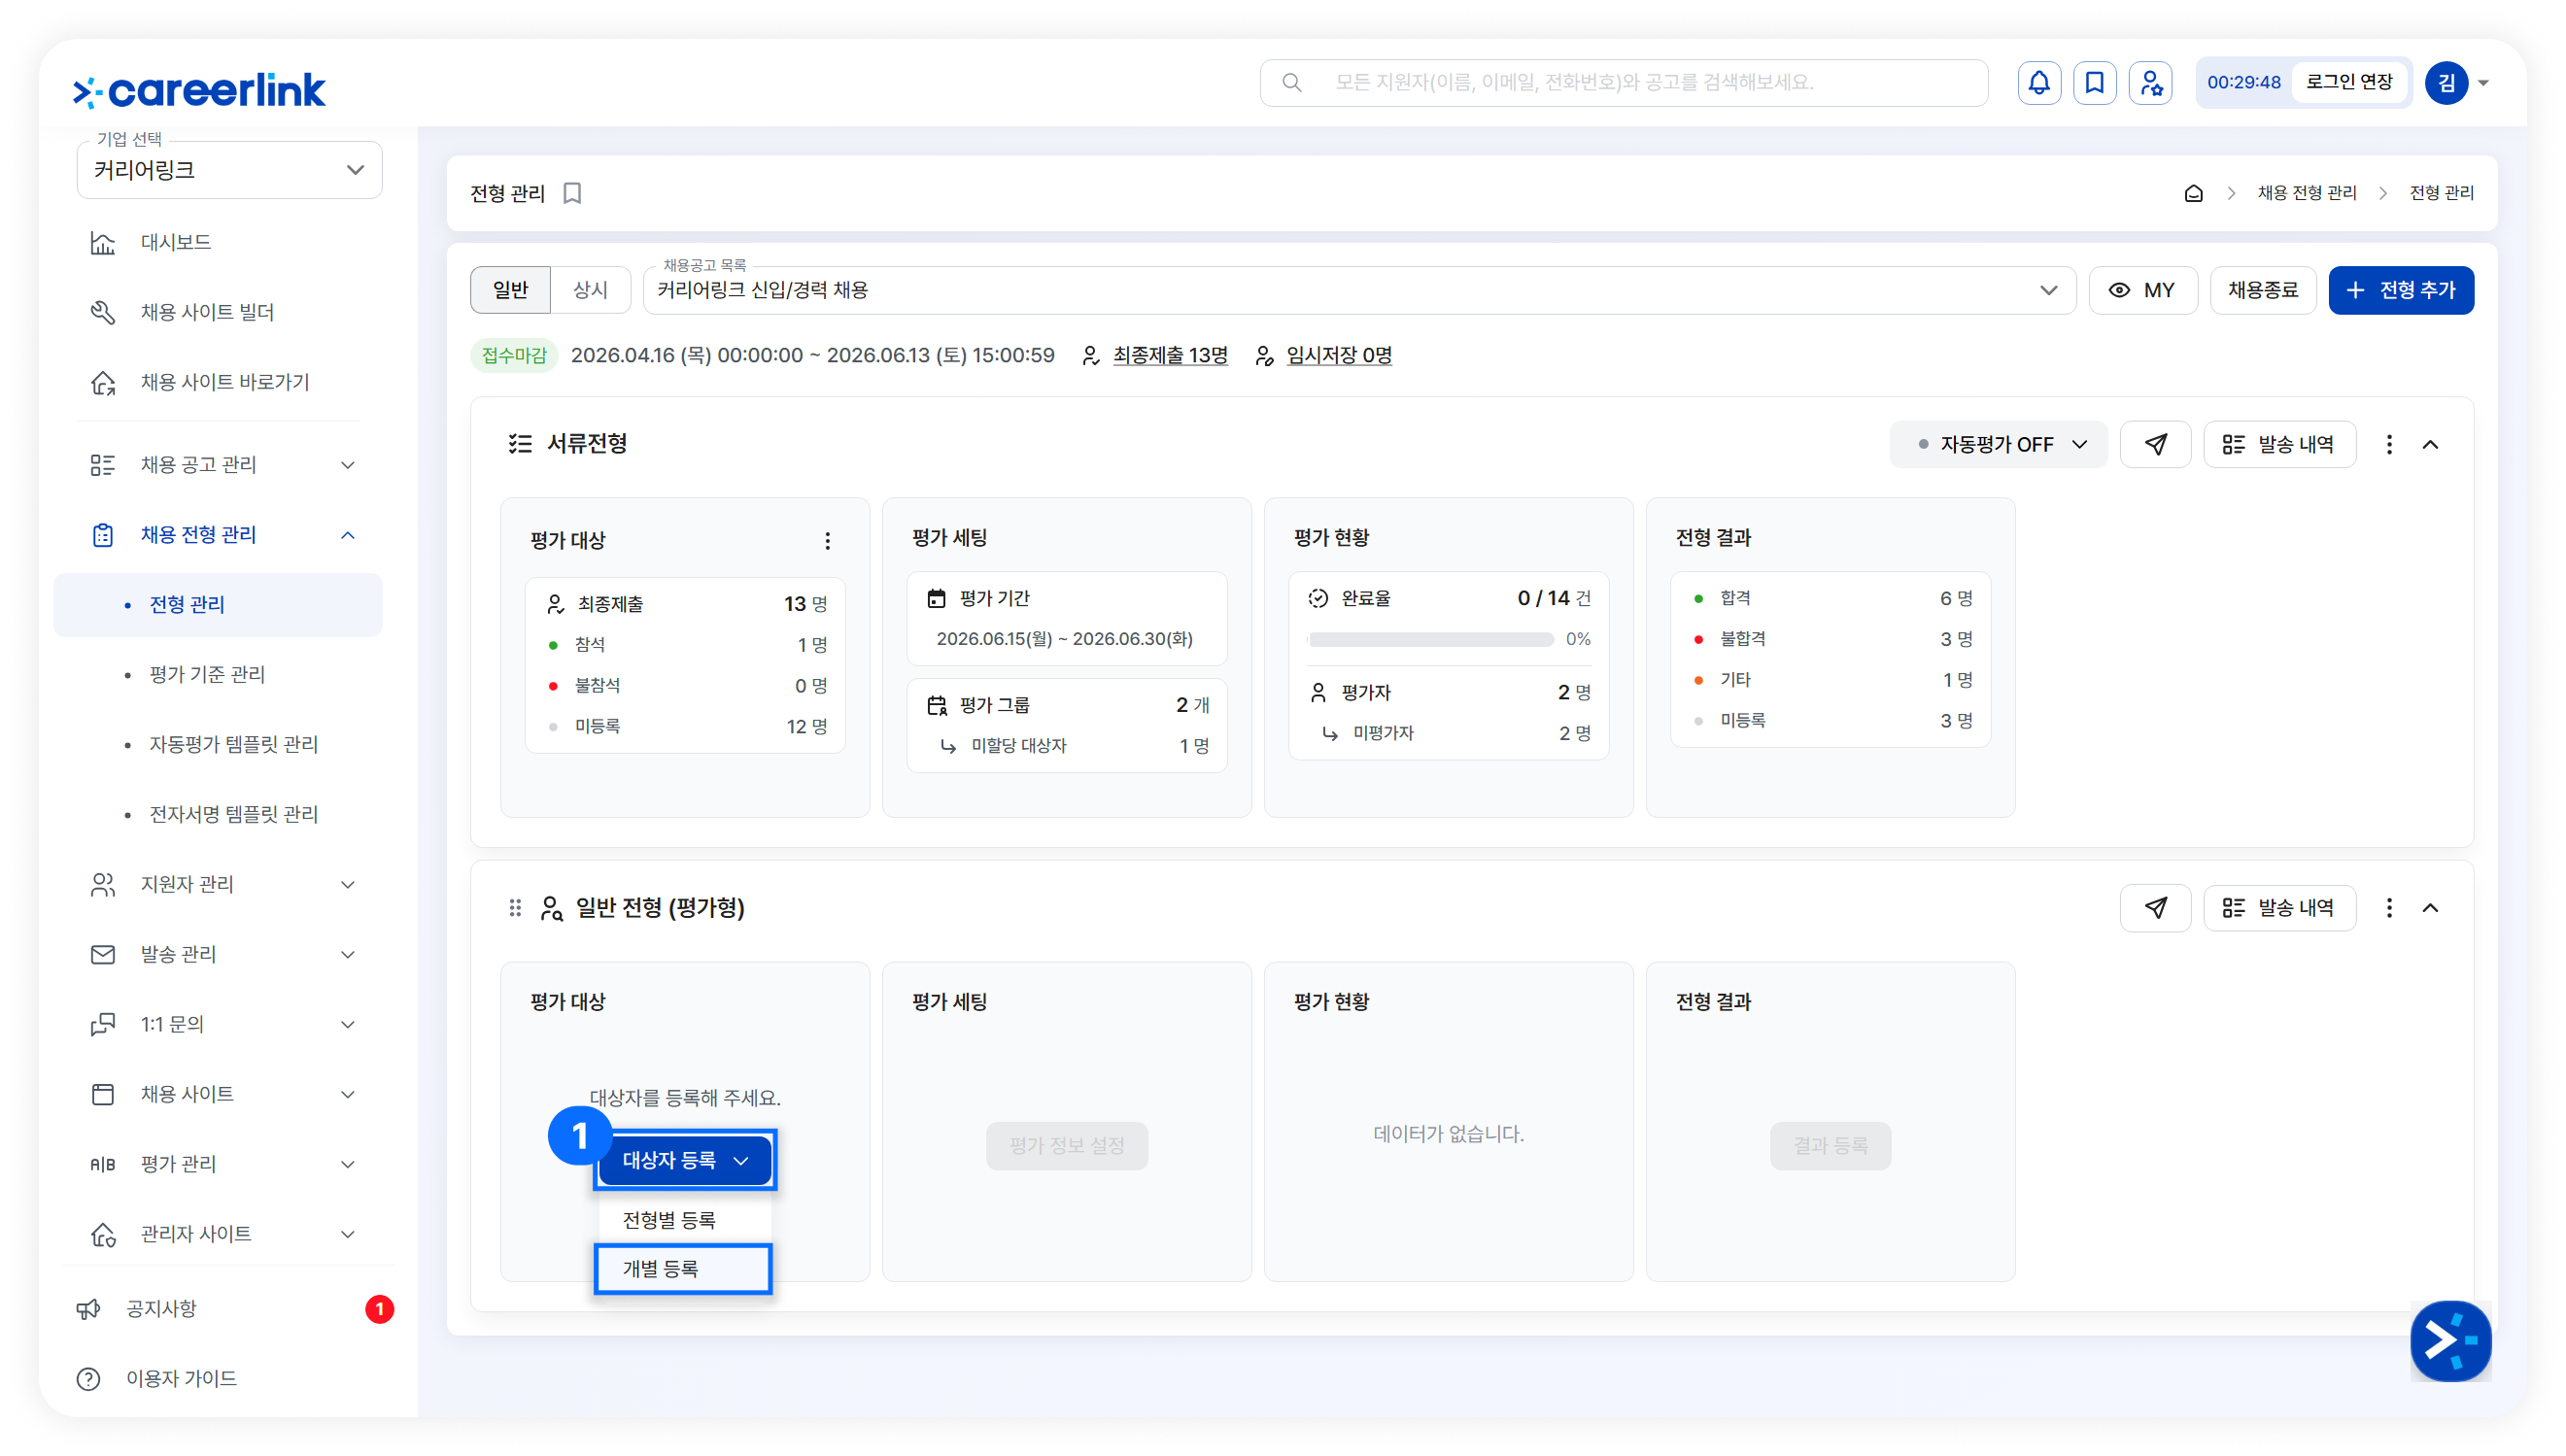
Task: Choose 개별 등록 from dropdown
Action: (684, 1269)
